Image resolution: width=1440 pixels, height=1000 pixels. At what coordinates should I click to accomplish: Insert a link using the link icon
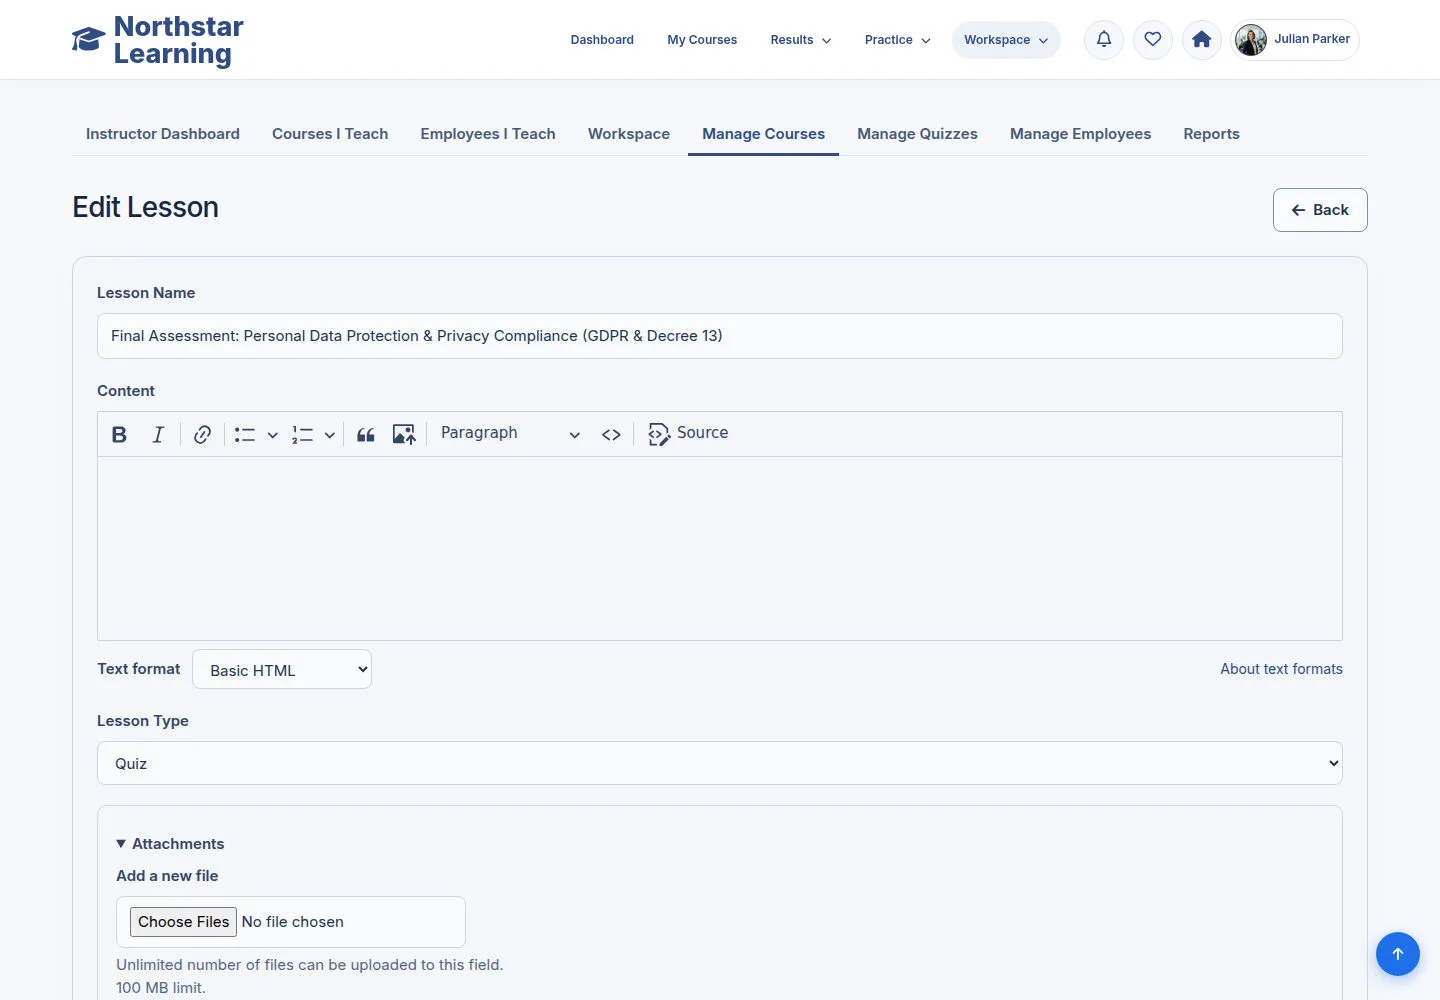202,434
